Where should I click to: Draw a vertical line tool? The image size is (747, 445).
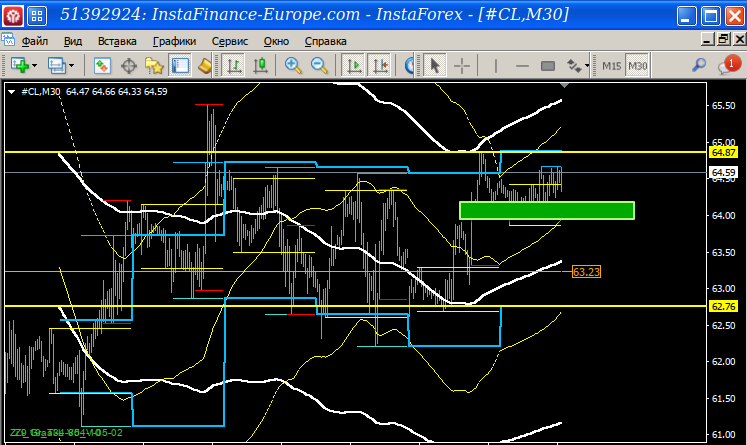tap(495, 65)
